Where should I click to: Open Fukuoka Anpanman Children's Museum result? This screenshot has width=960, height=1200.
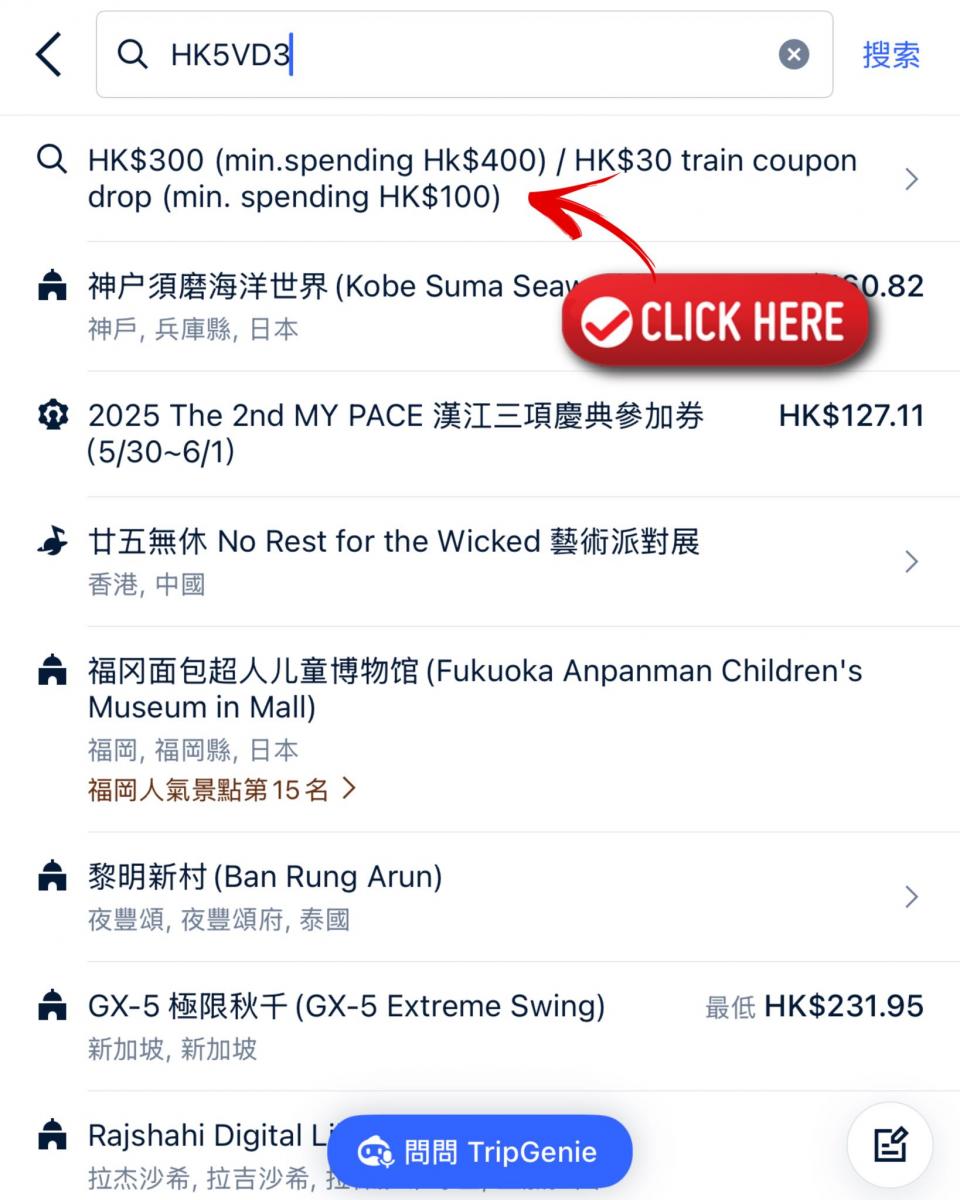tap(480, 729)
